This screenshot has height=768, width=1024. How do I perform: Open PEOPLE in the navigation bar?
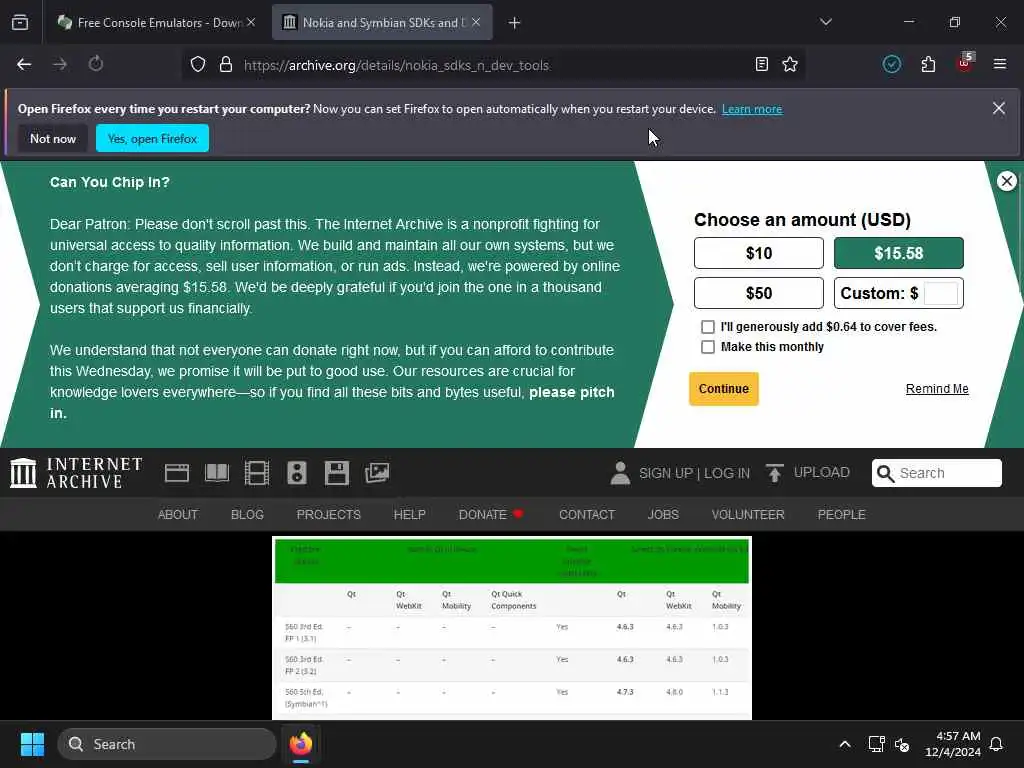coord(841,515)
